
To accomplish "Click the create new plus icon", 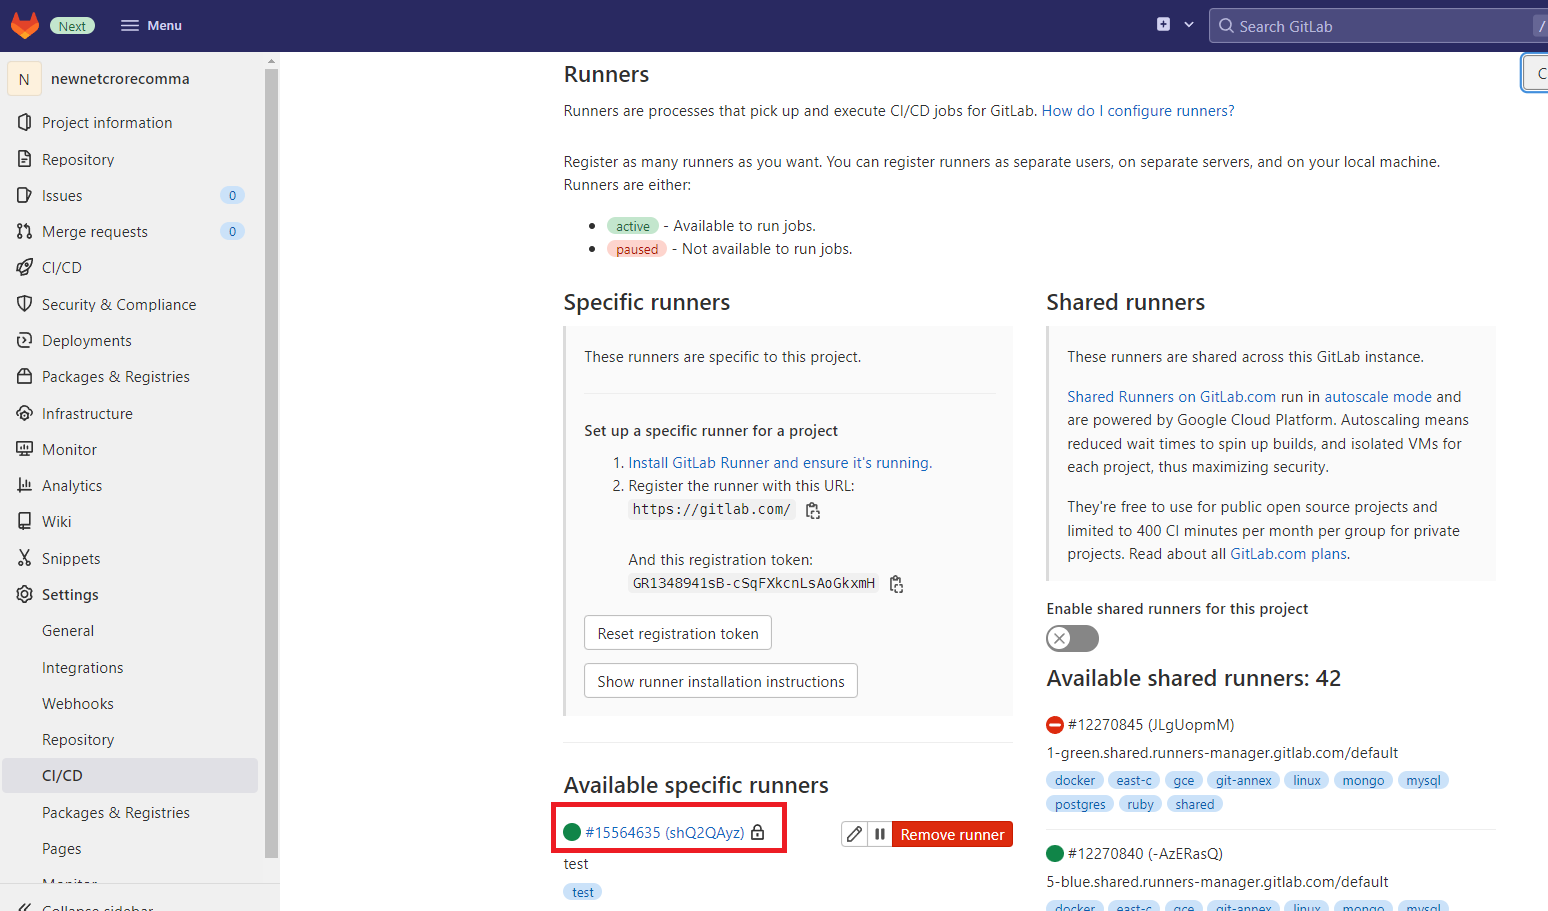I will [1163, 25].
